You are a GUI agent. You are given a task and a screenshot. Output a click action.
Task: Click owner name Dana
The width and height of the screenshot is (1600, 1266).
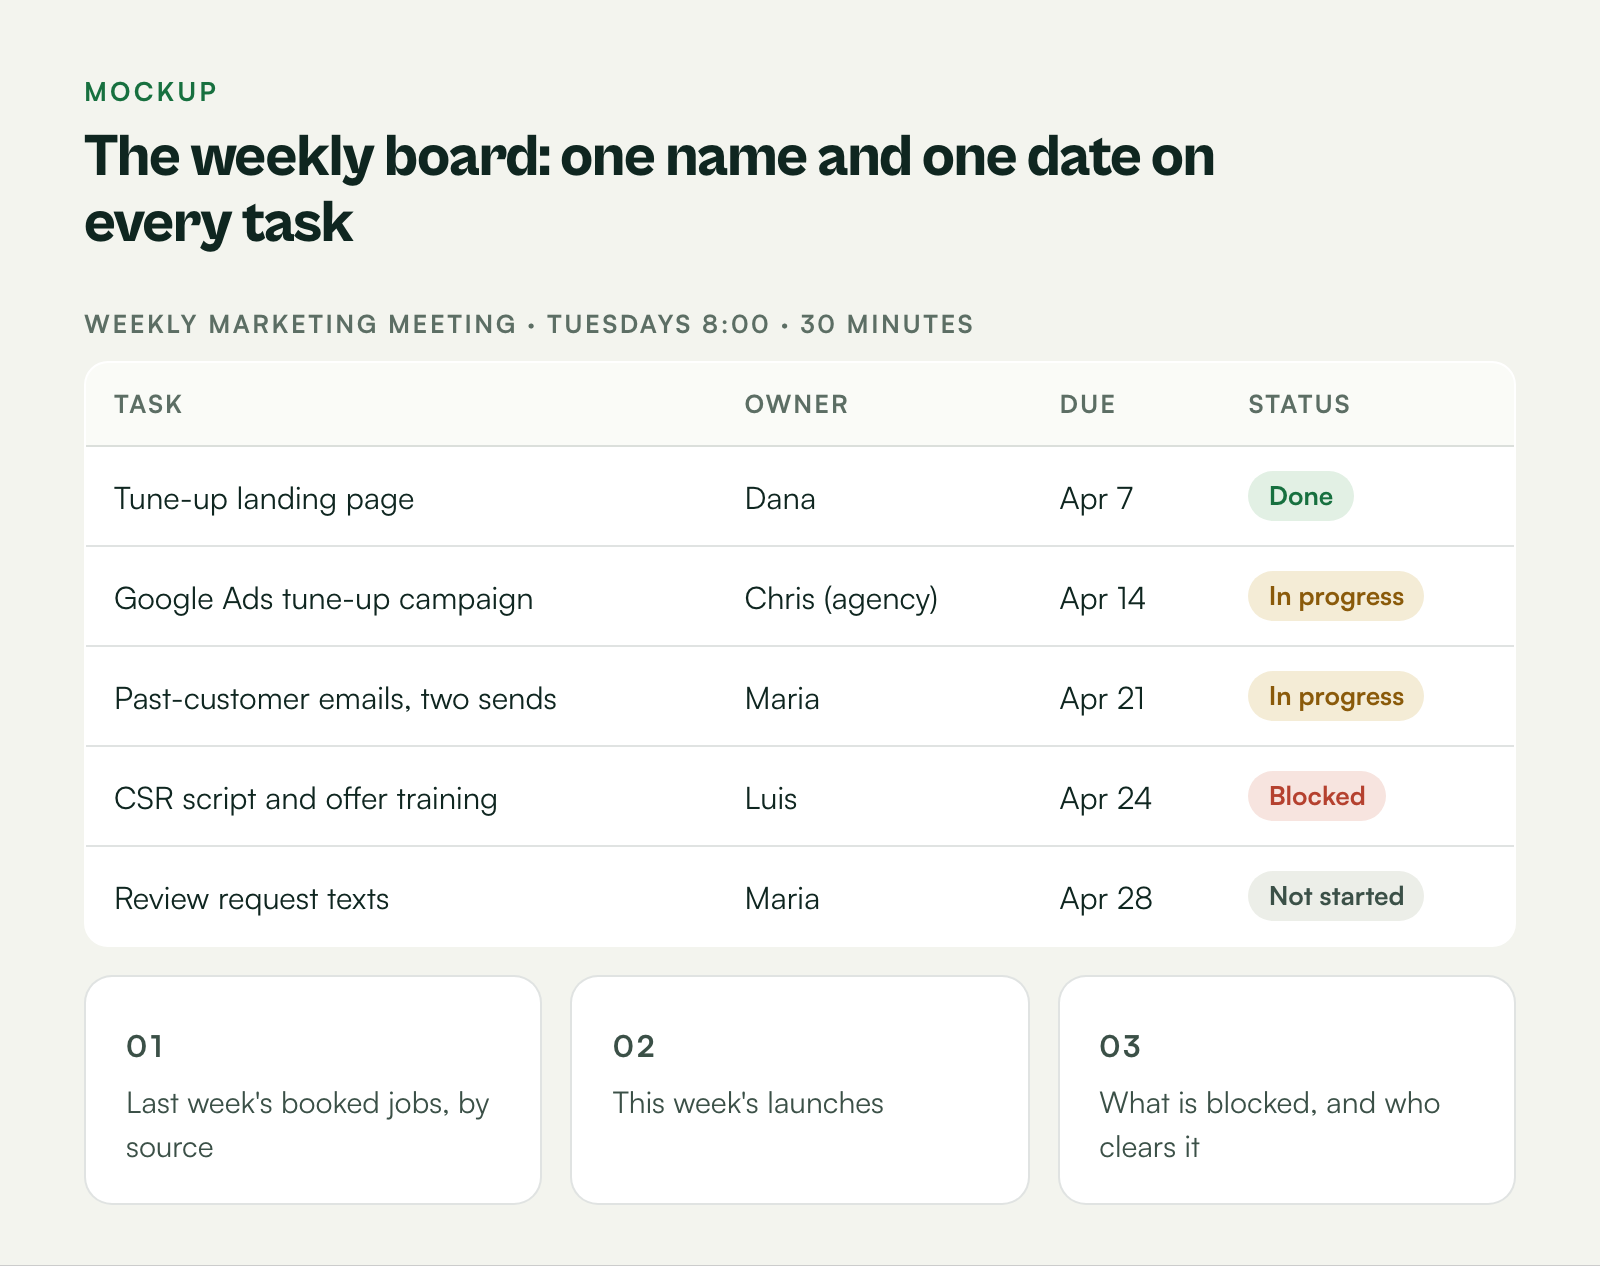tap(780, 498)
